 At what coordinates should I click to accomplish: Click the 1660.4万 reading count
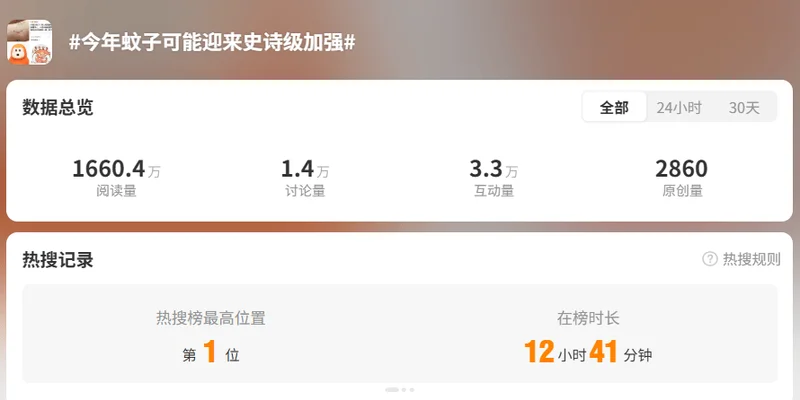coord(116,169)
